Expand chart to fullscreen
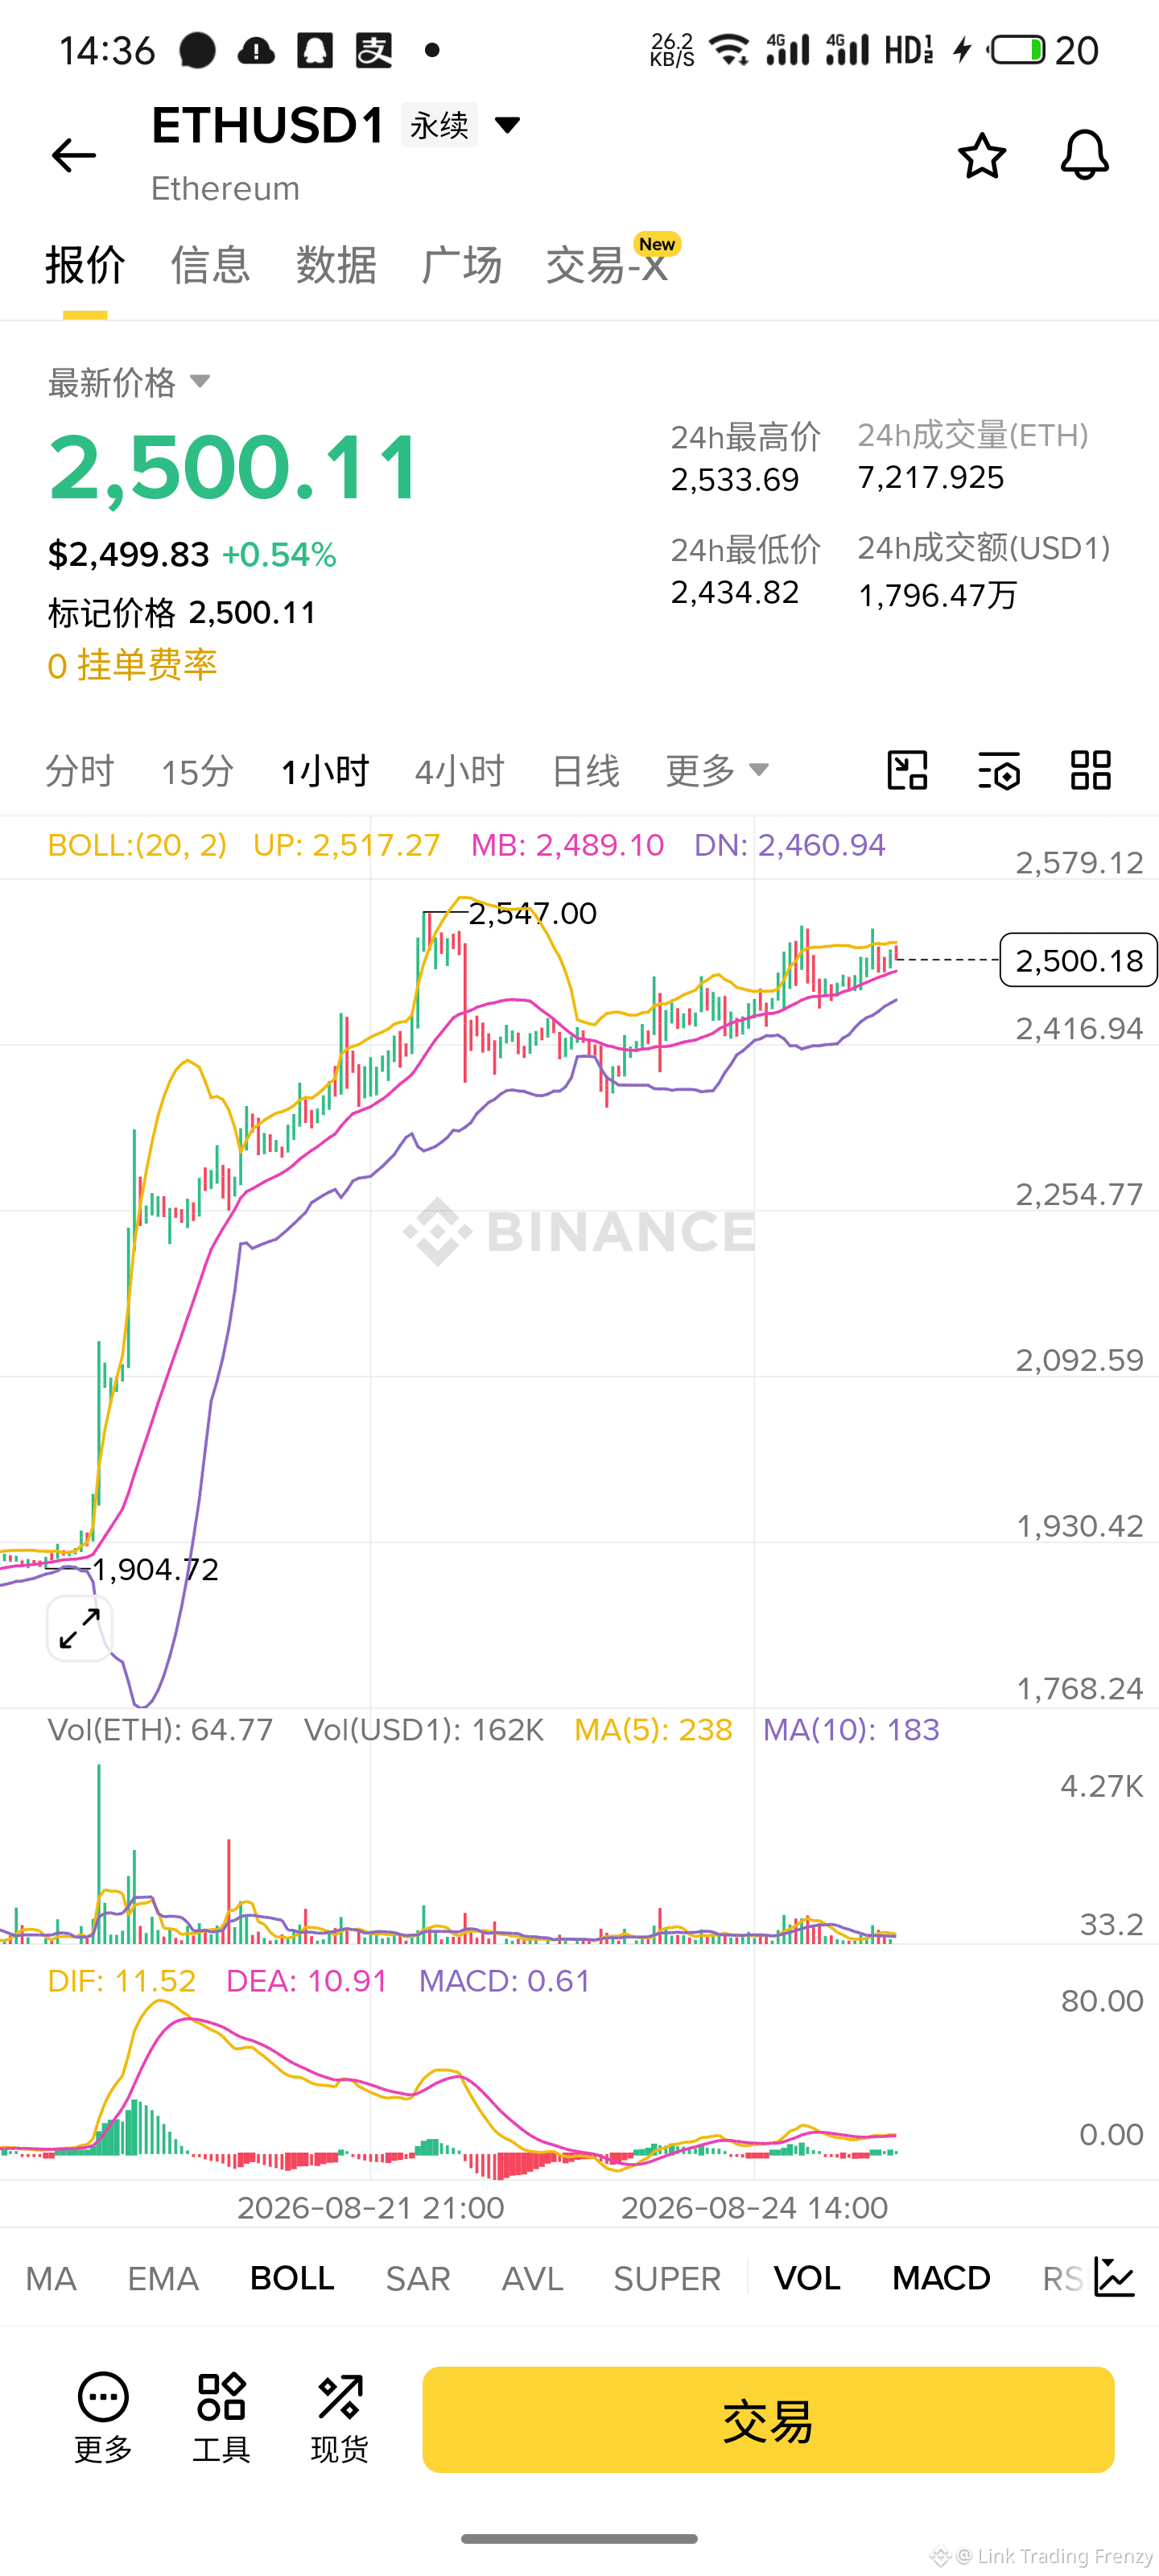 [80, 1629]
